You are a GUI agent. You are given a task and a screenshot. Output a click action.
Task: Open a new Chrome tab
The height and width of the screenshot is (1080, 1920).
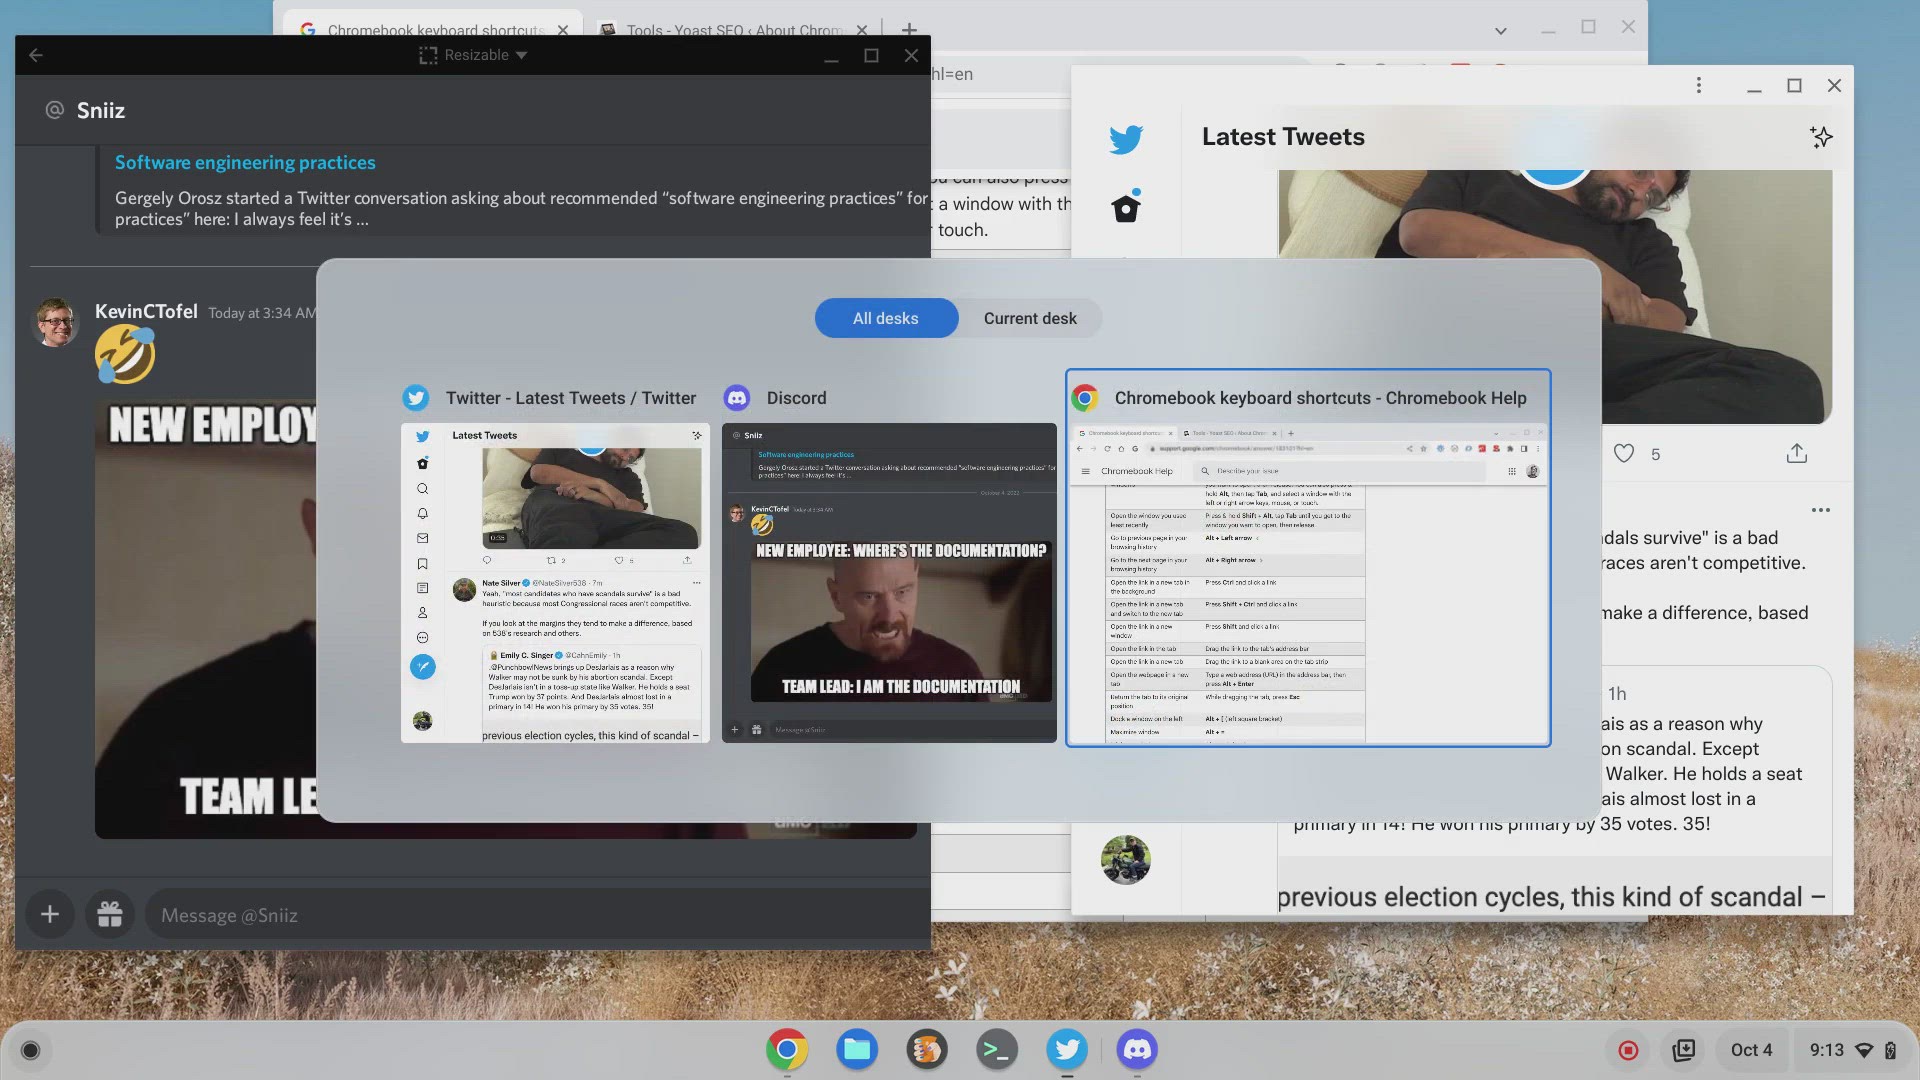pos(909,30)
